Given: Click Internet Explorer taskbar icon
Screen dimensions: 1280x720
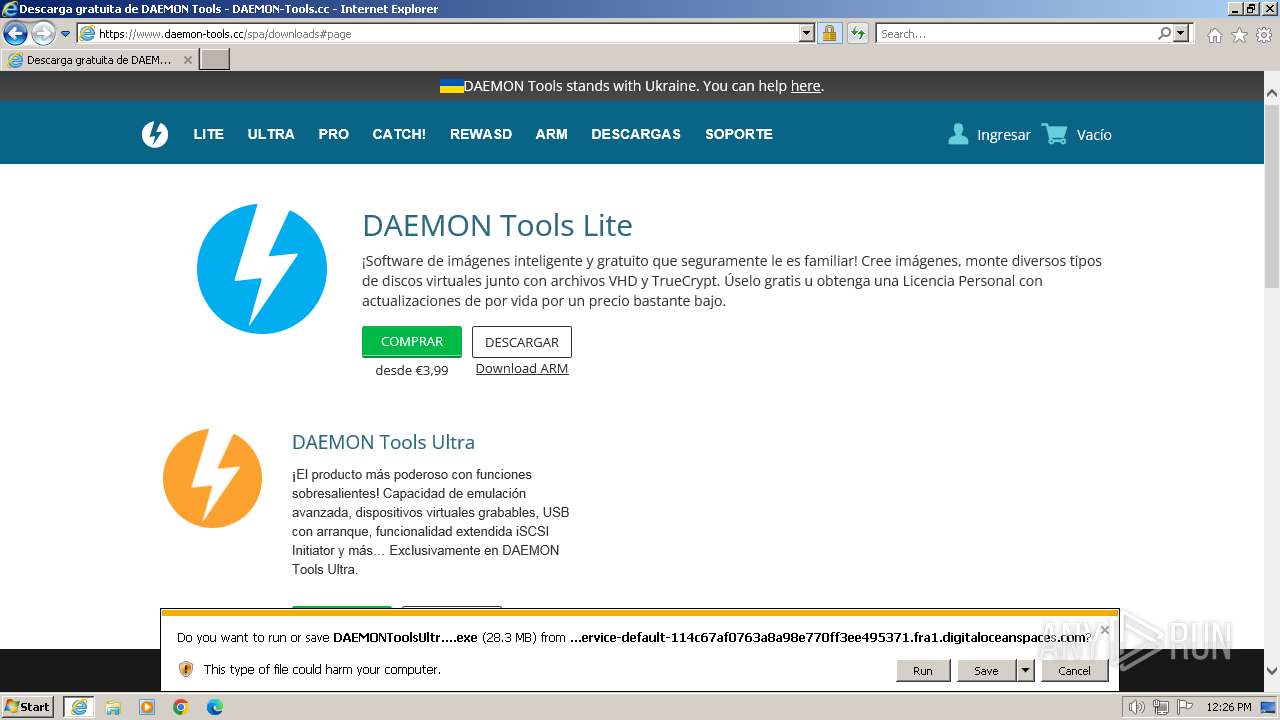Looking at the screenshot, I should coord(79,707).
